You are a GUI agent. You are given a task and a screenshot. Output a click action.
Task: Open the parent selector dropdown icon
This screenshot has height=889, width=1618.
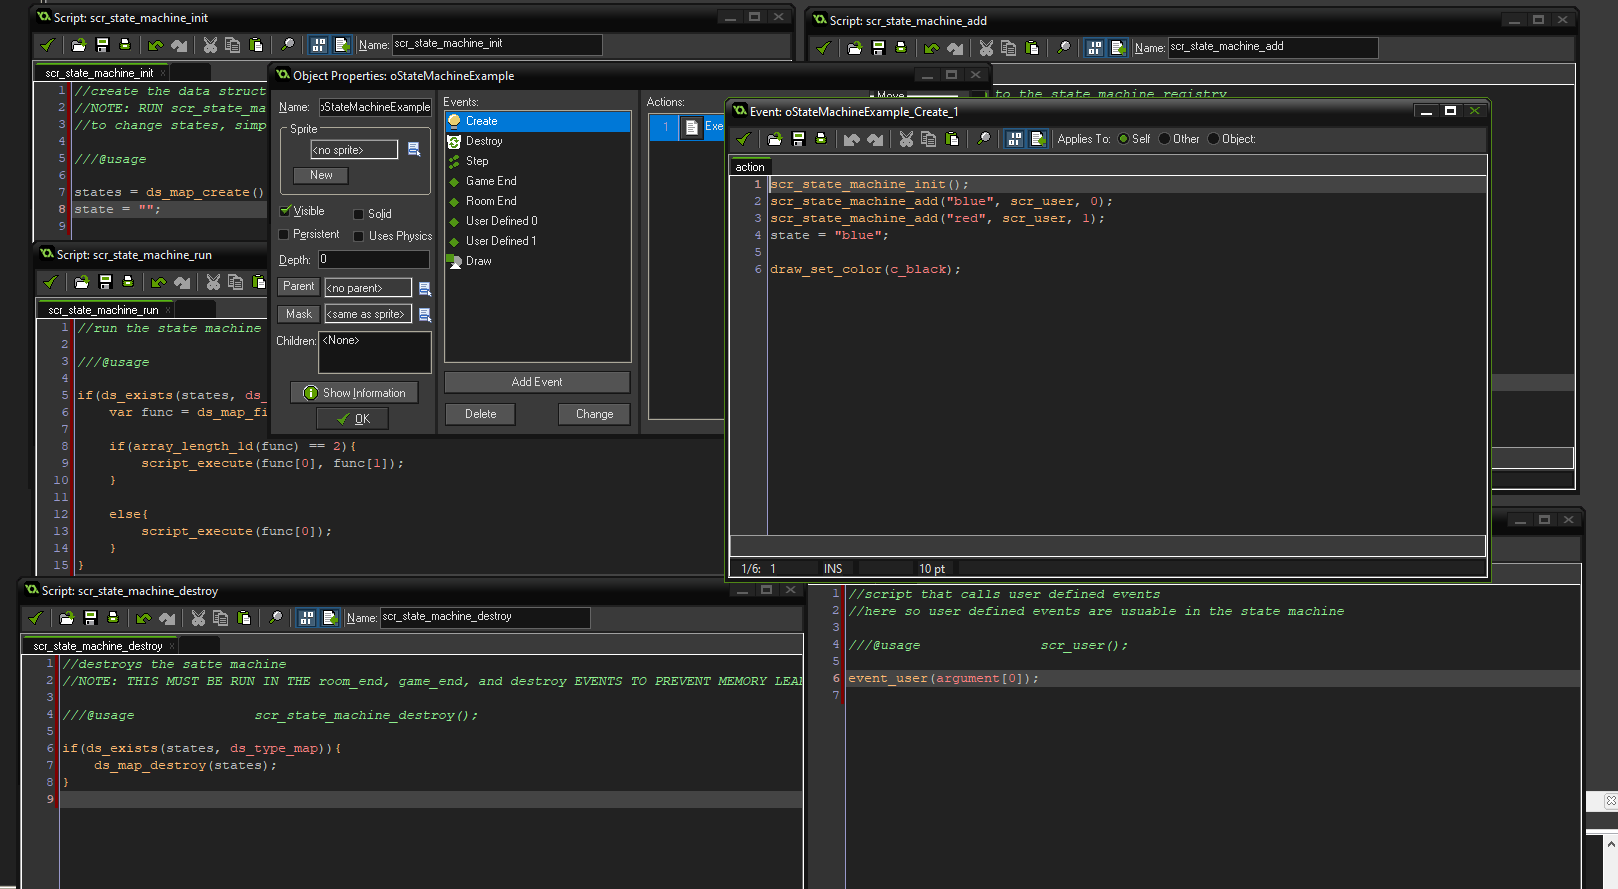coord(425,288)
